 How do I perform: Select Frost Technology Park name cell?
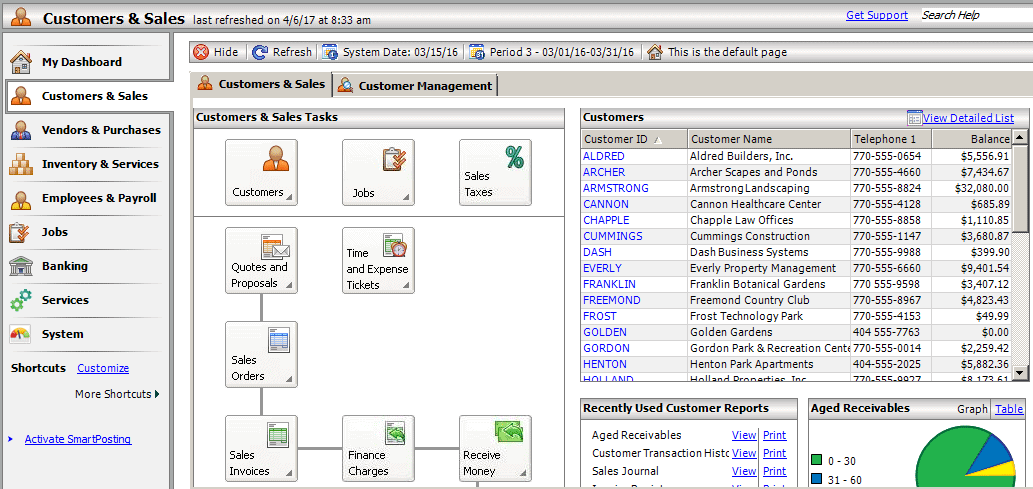click(x=769, y=316)
